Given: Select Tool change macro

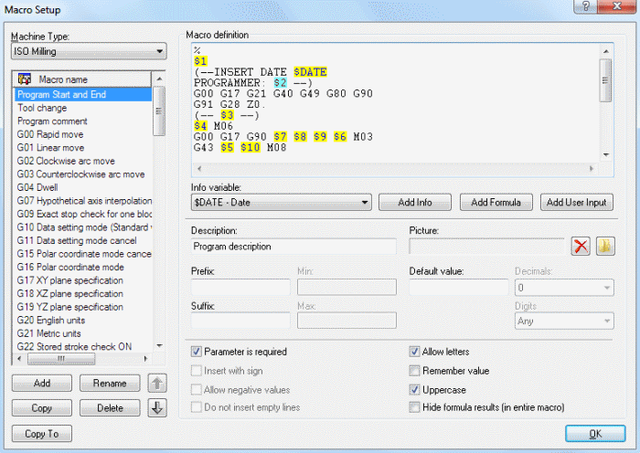Looking at the screenshot, I should [83, 108].
